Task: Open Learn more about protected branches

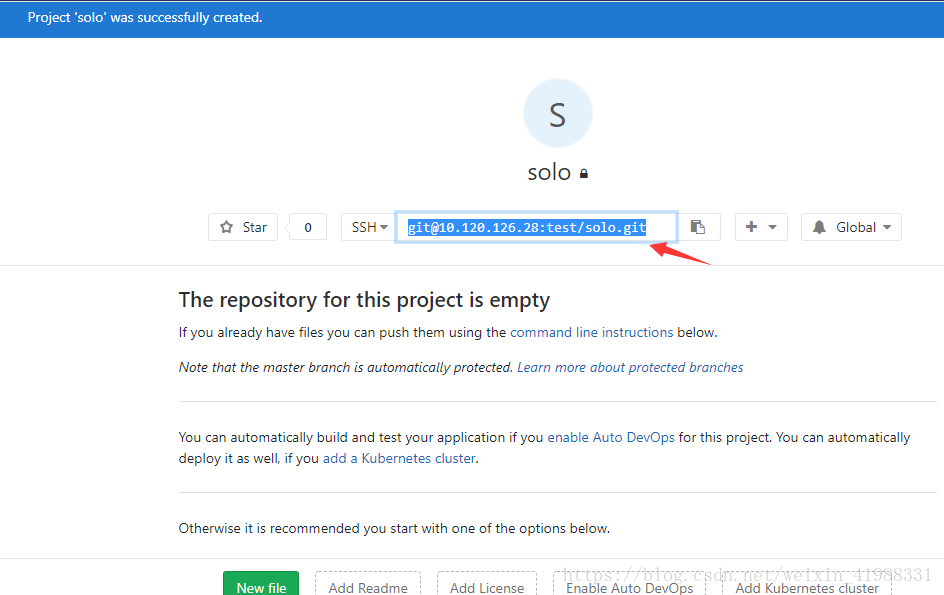Action: coord(630,367)
